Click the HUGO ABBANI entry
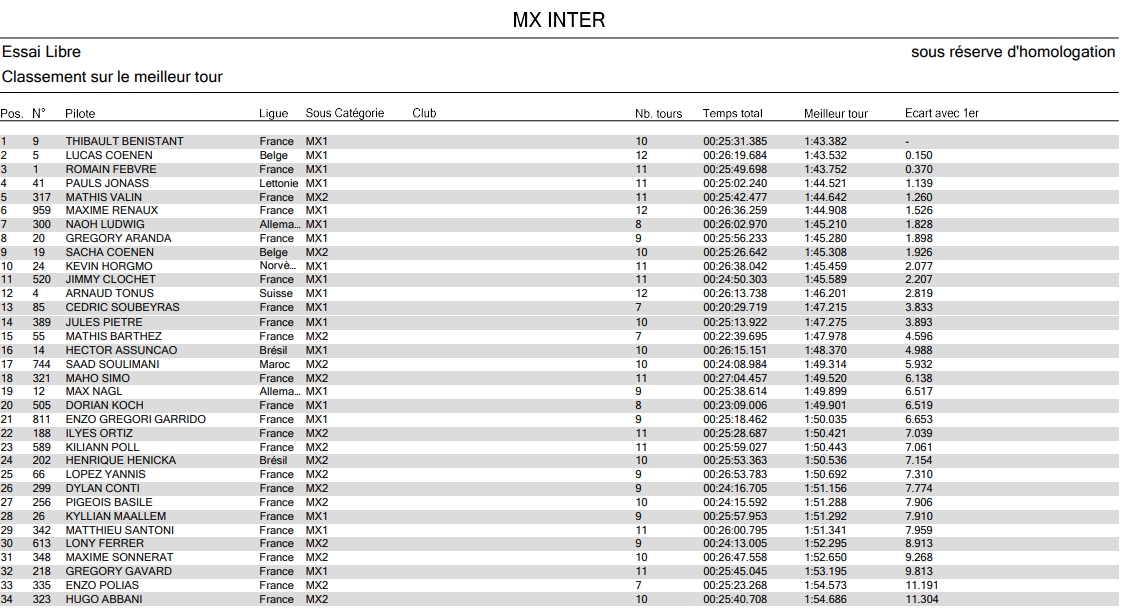This screenshot has height=608, width=1121. pos(104,600)
